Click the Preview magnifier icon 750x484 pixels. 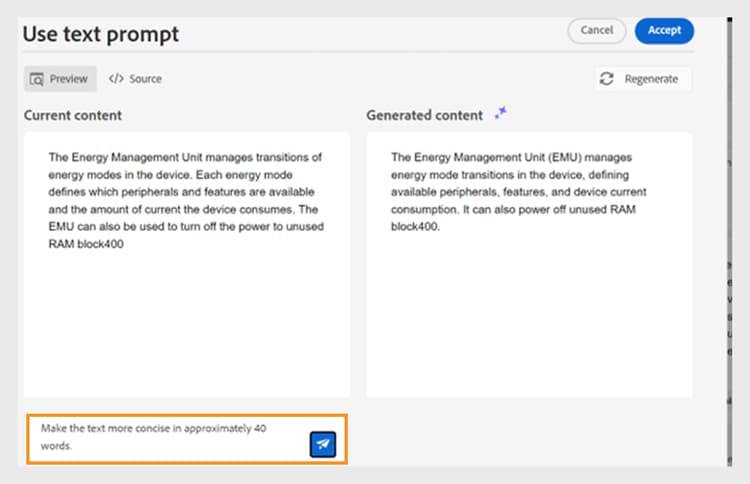click(x=37, y=79)
